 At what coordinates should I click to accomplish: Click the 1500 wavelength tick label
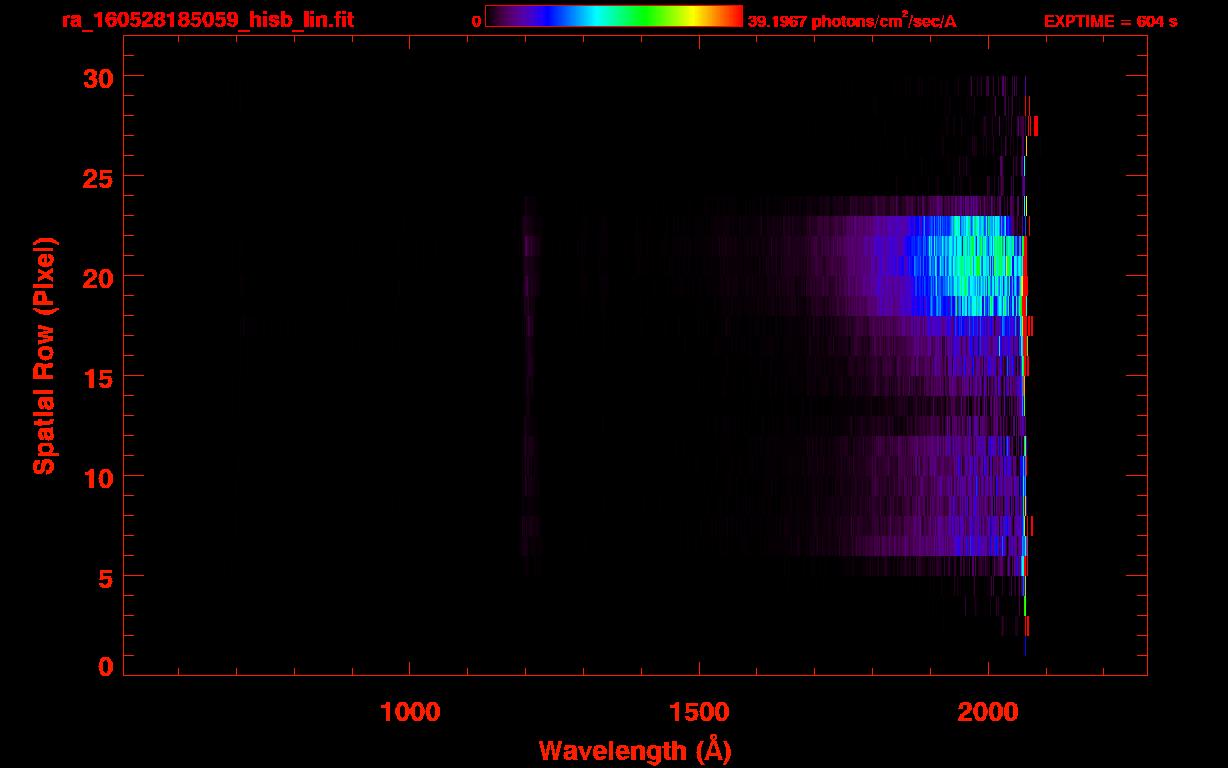pos(699,712)
